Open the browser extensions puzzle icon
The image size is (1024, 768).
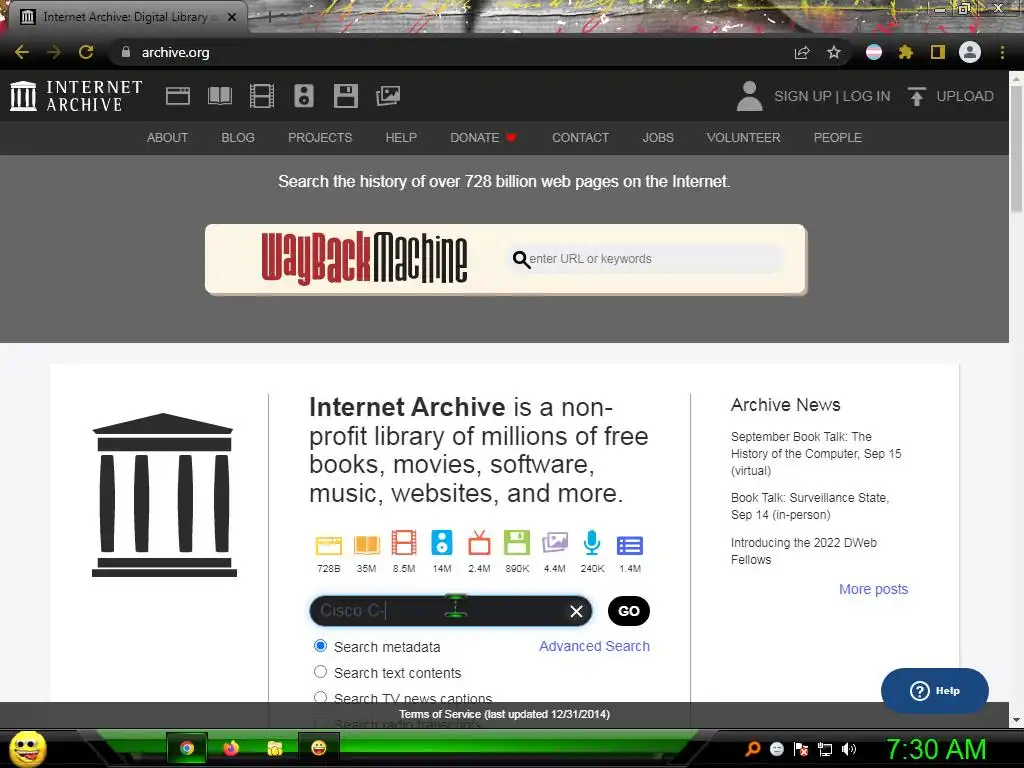(x=905, y=52)
